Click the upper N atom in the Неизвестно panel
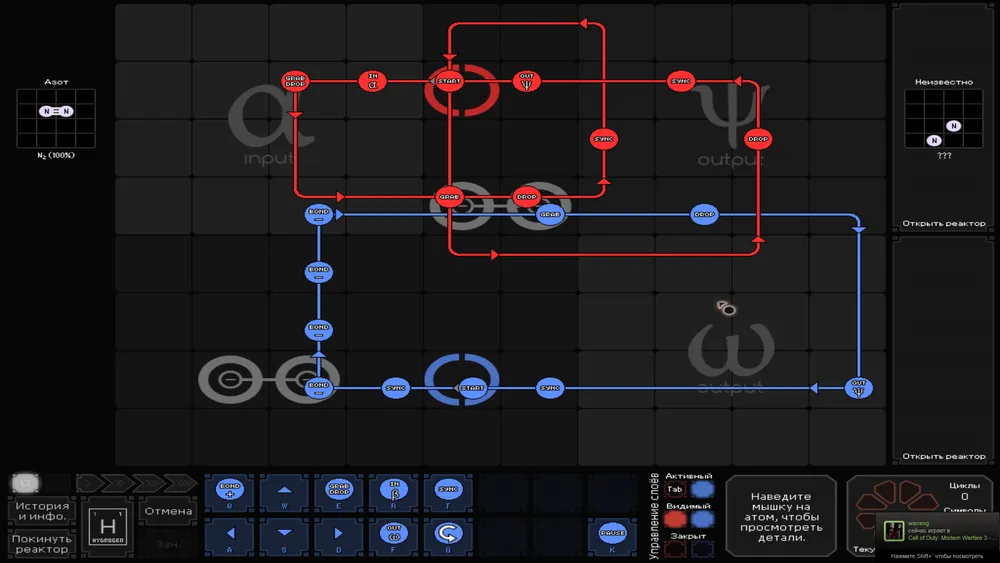 (x=953, y=126)
